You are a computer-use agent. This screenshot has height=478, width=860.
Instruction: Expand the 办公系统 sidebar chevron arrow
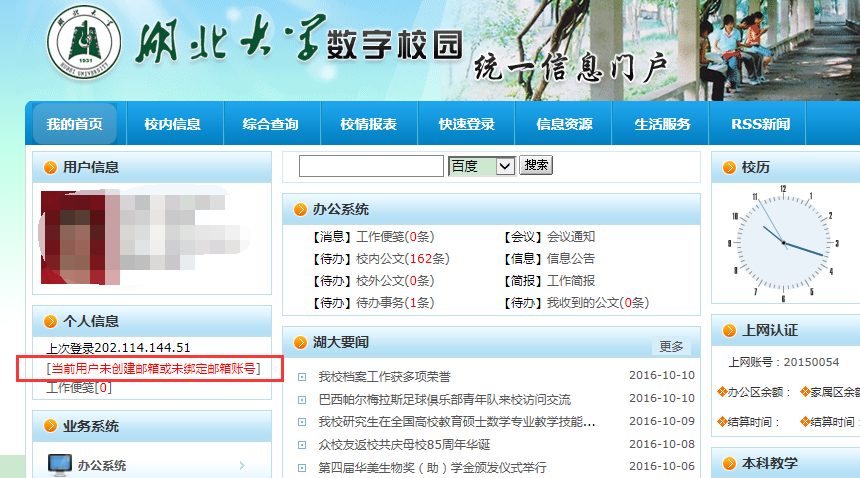tap(242, 465)
